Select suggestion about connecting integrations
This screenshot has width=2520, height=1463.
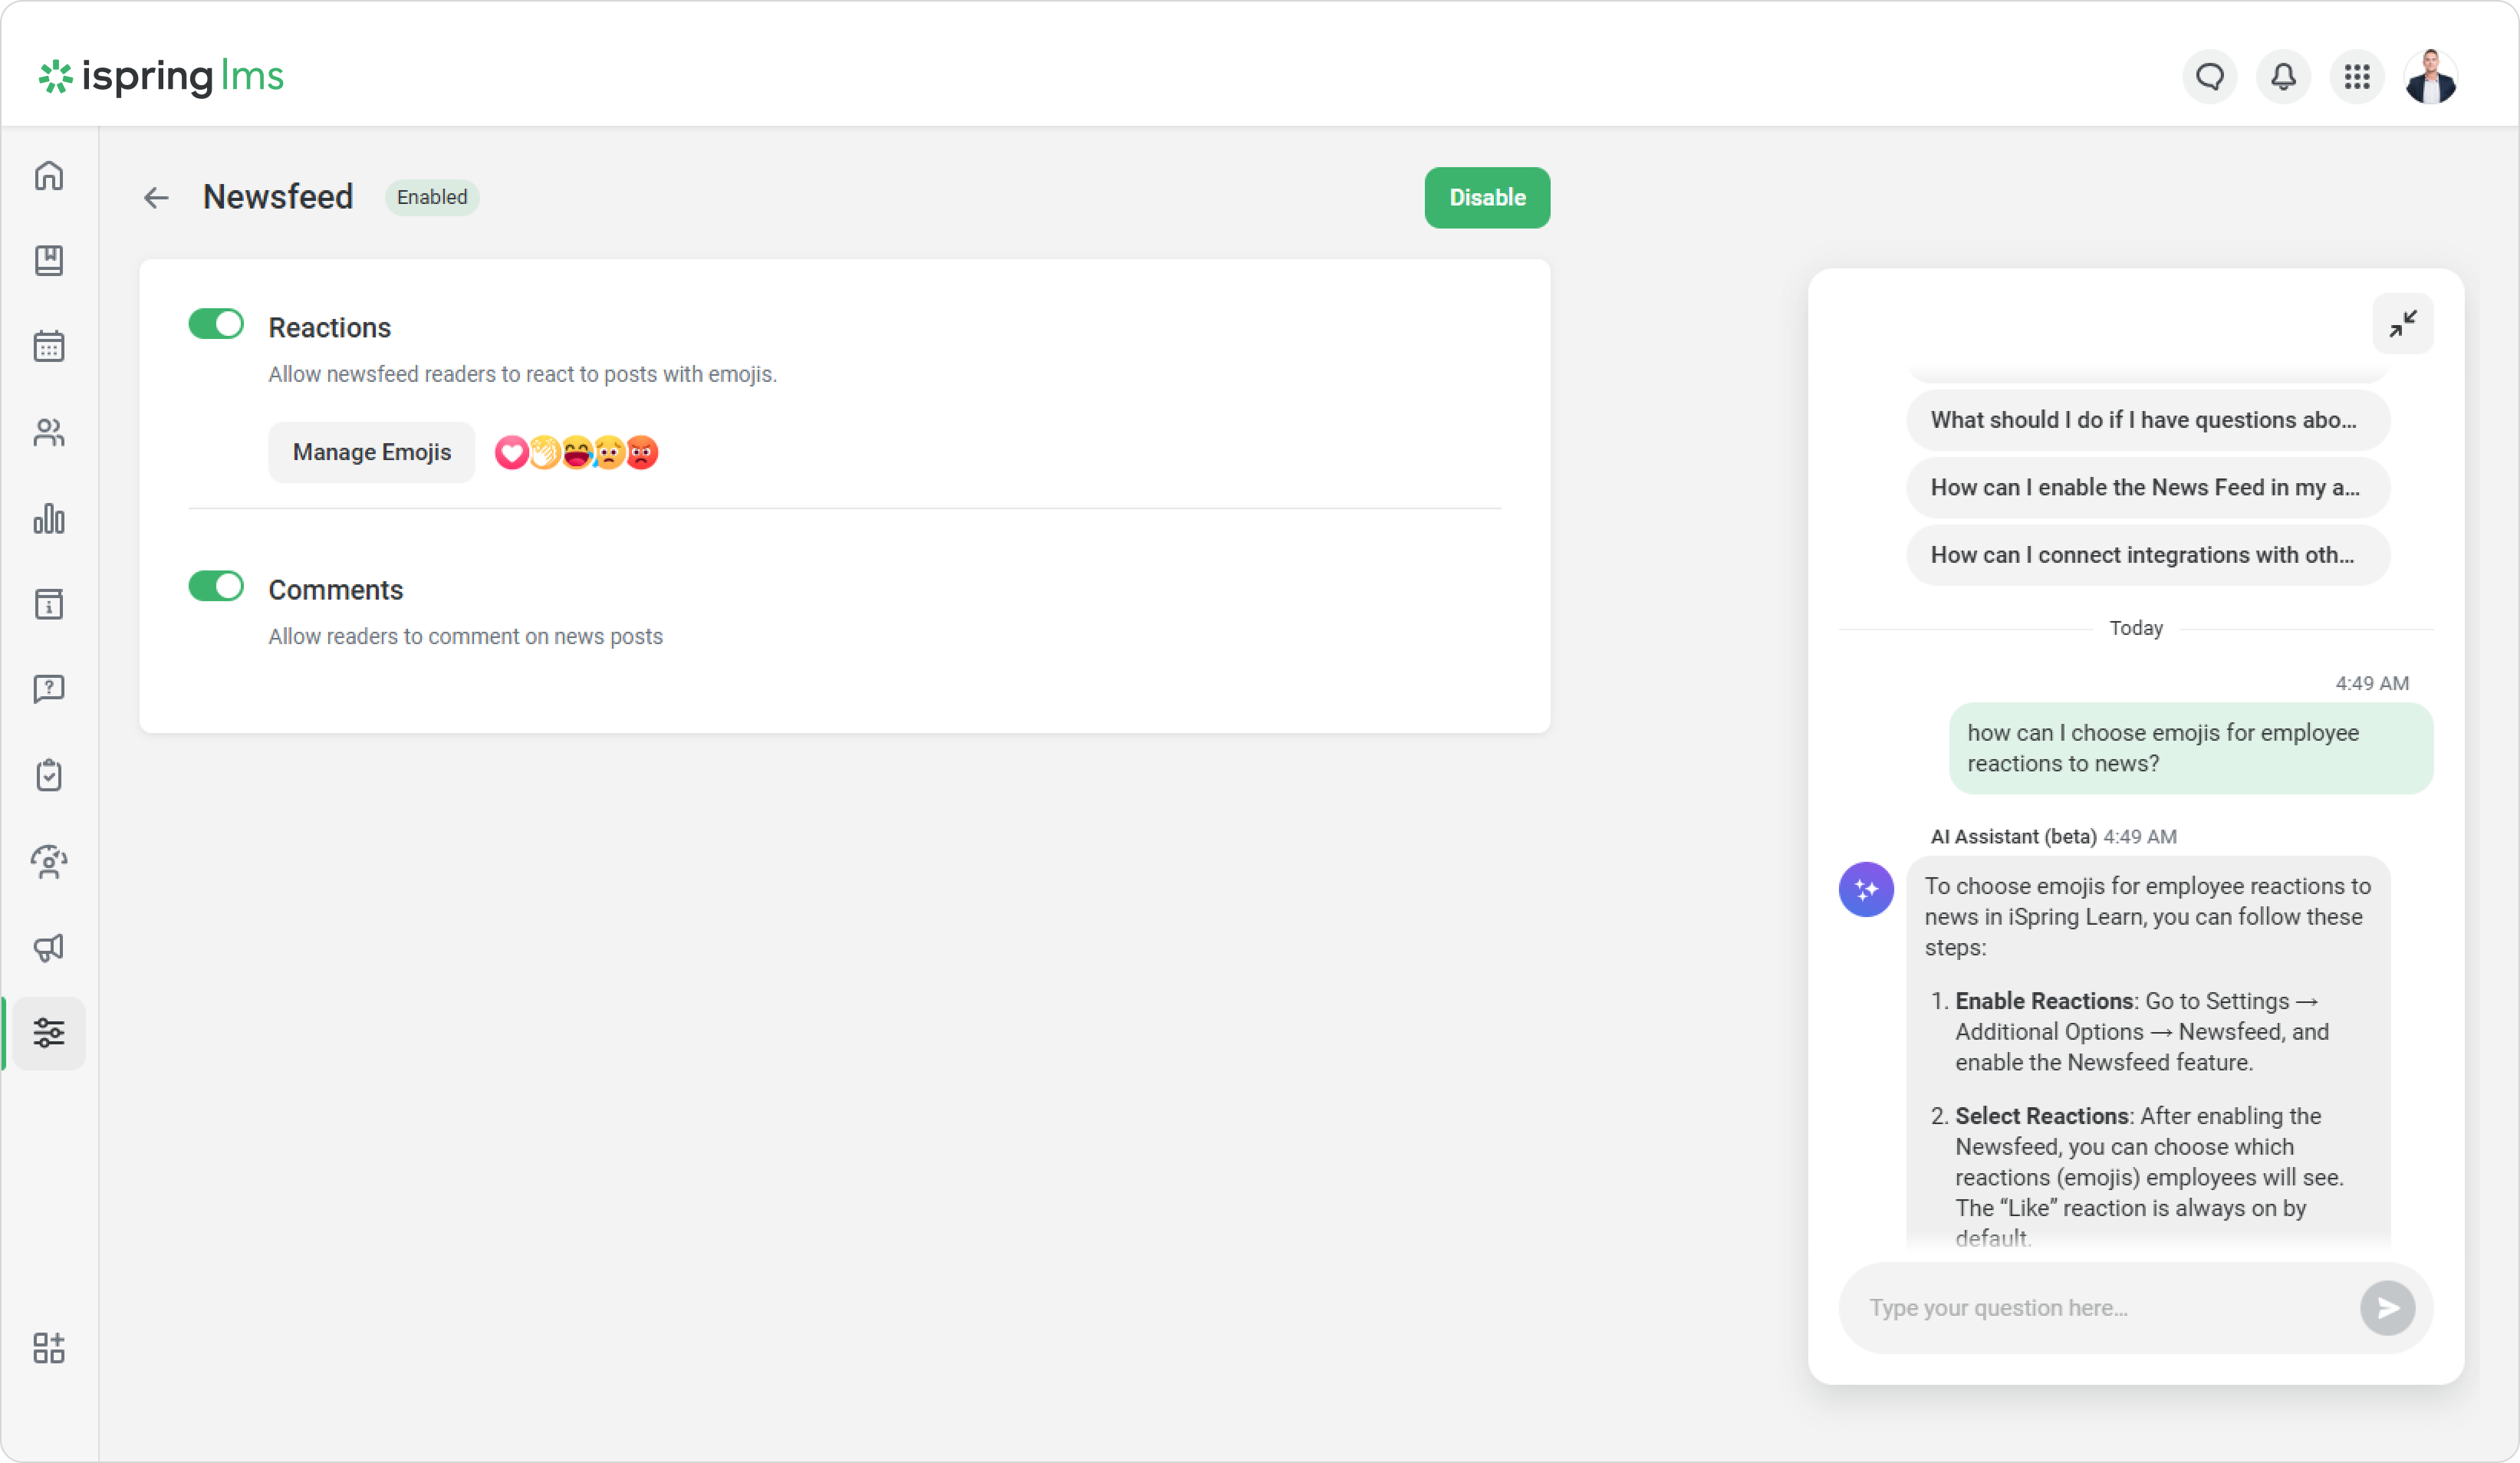(x=2147, y=555)
